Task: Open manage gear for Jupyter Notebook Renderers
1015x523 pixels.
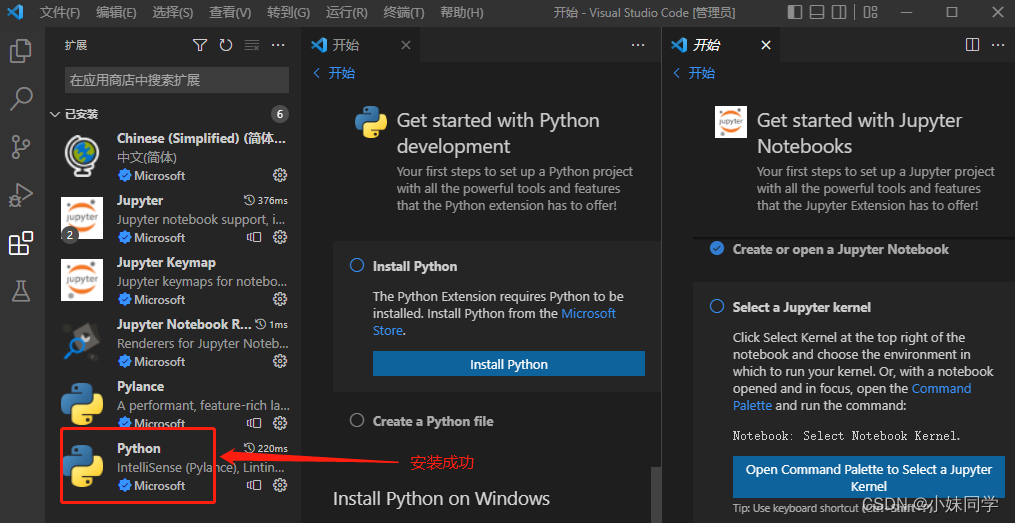Action: point(280,361)
